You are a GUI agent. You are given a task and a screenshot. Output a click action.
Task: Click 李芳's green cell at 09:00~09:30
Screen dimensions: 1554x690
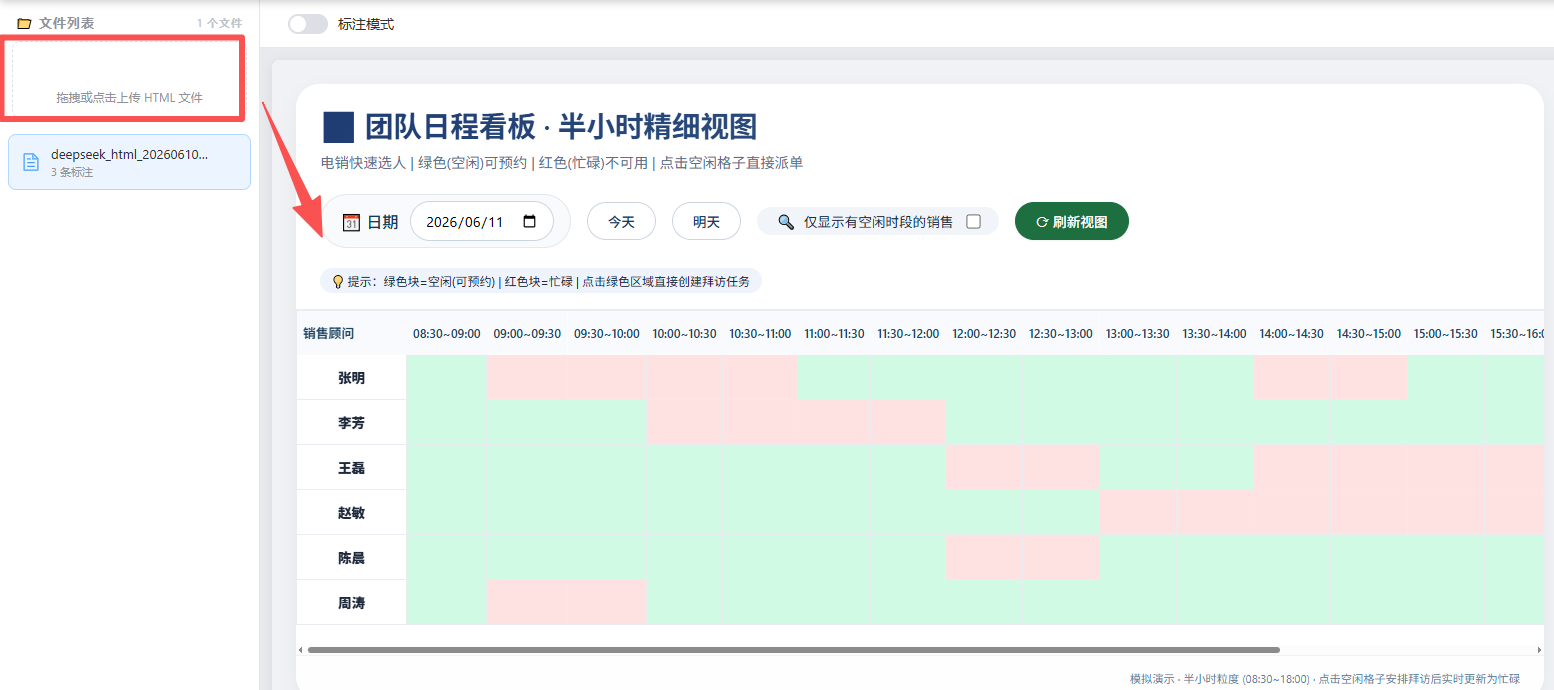[527, 423]
